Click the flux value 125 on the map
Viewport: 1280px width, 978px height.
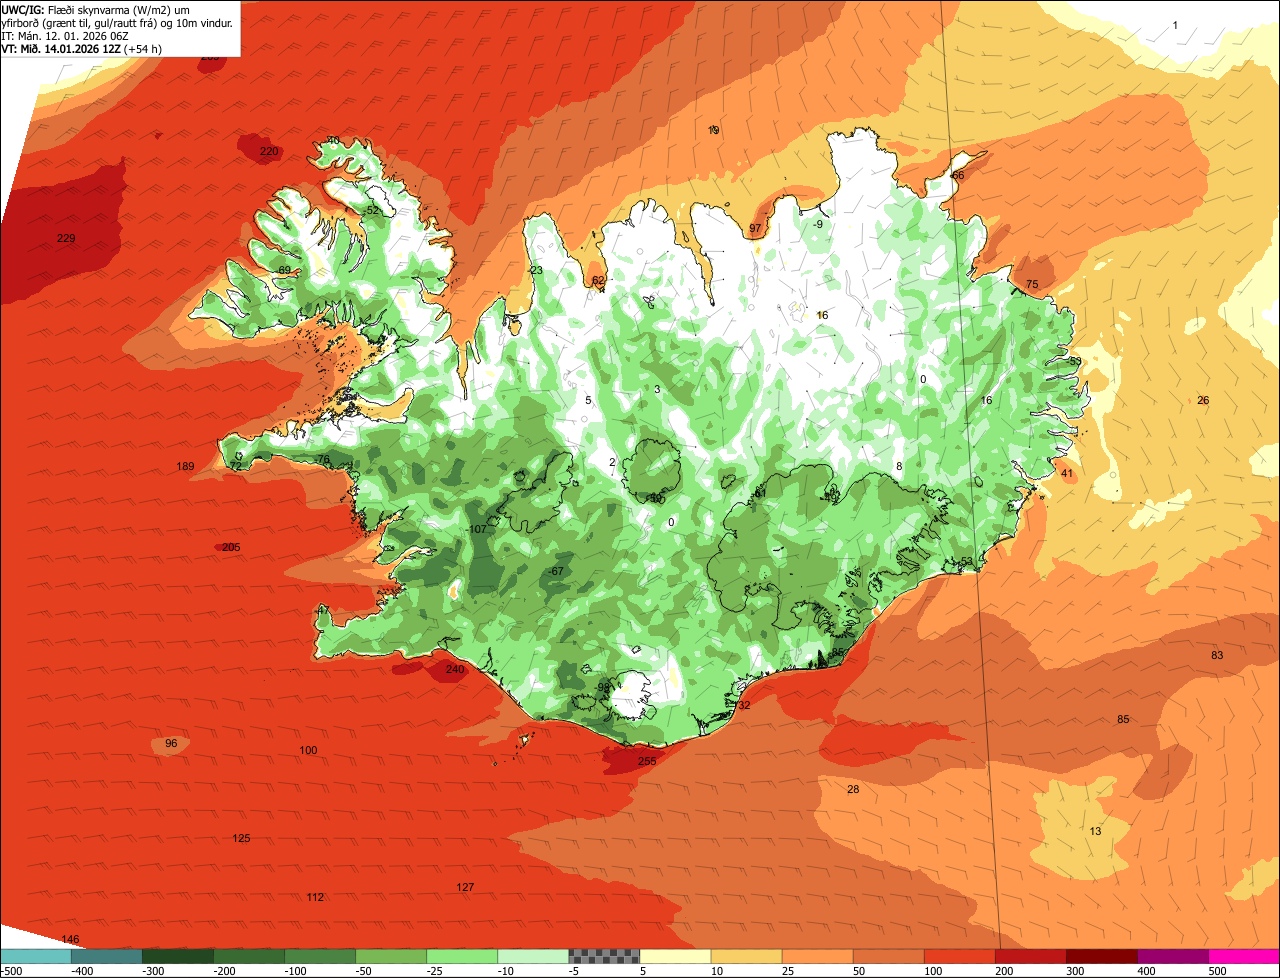241,838
